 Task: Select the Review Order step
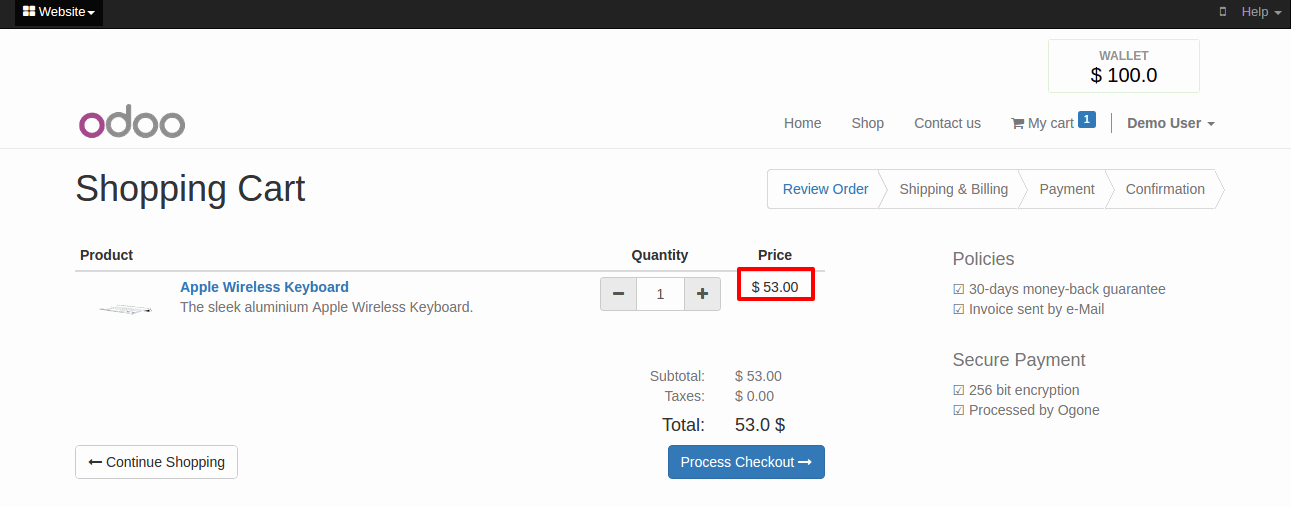click(825, 189)
